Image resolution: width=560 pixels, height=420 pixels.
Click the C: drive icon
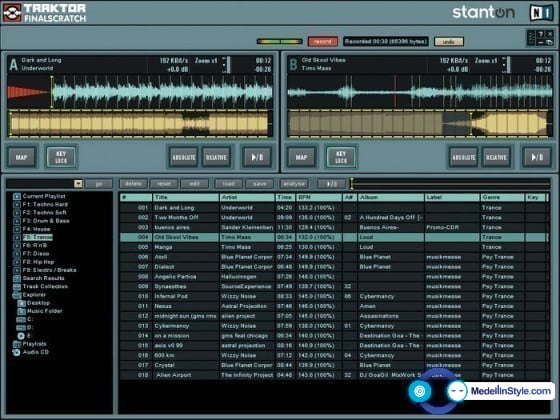tap(21, 320)
